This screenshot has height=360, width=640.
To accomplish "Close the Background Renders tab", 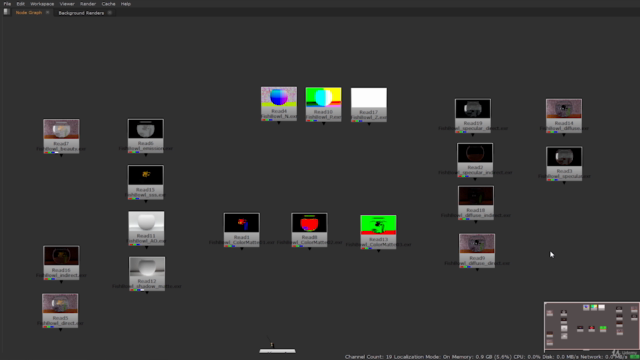I will pyautogui.click(x=110, y=13).
